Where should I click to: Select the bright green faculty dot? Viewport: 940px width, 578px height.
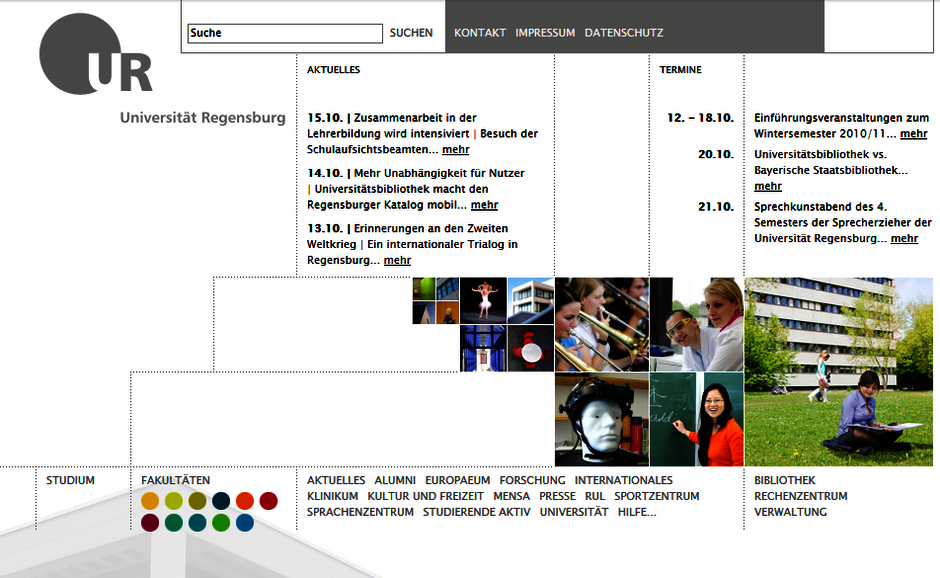pos(221,522)
